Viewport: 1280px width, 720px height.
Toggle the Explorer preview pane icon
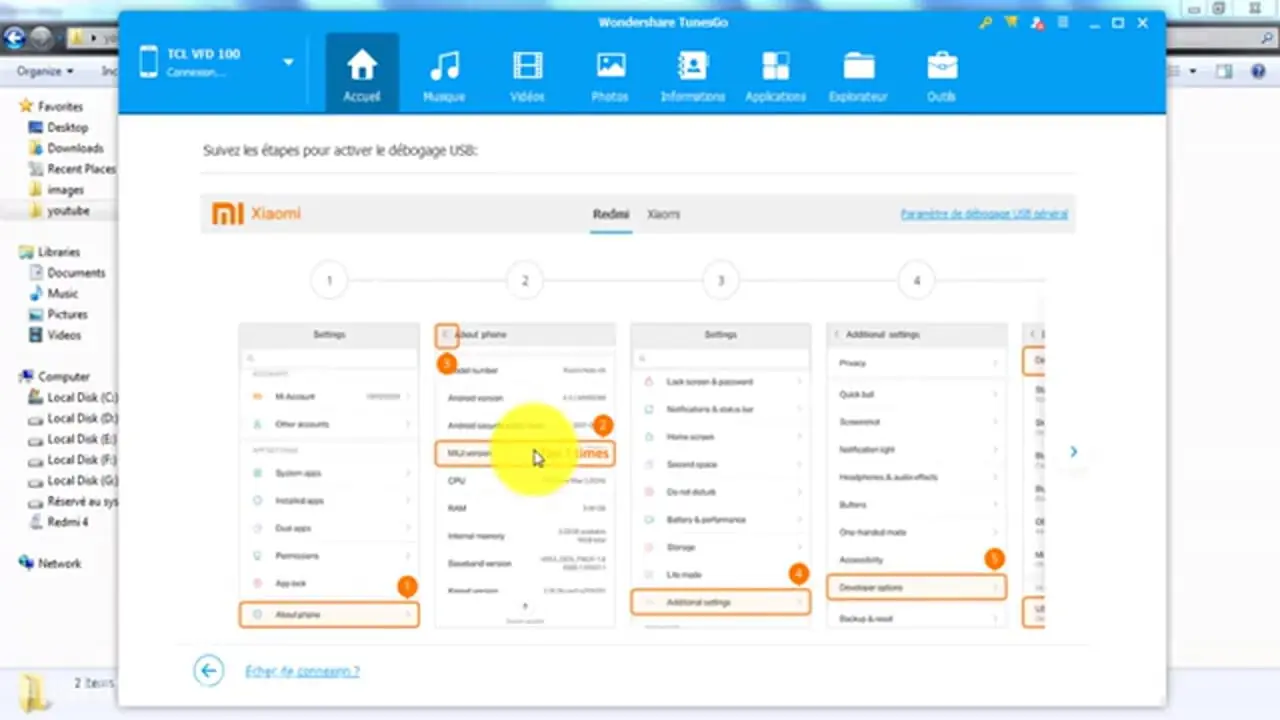click(1224, 71)
